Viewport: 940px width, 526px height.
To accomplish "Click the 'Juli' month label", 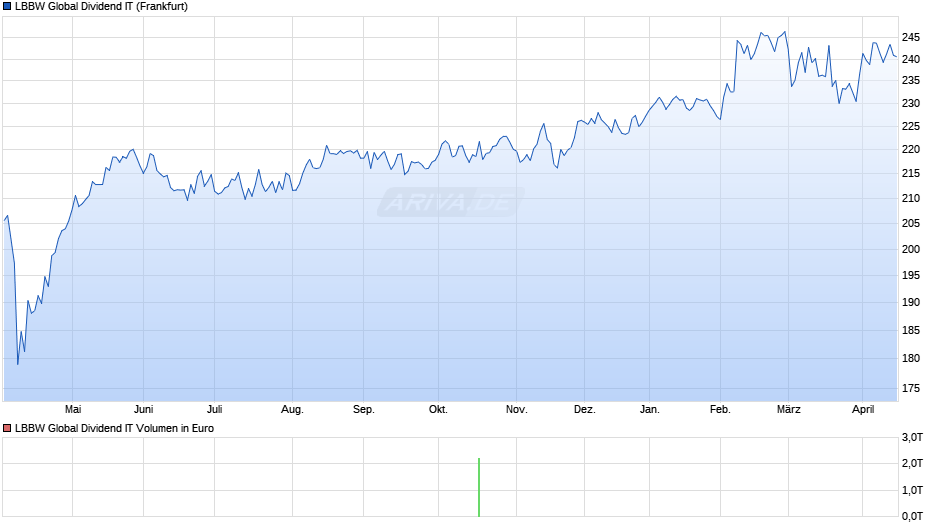I will click(215, 409).
